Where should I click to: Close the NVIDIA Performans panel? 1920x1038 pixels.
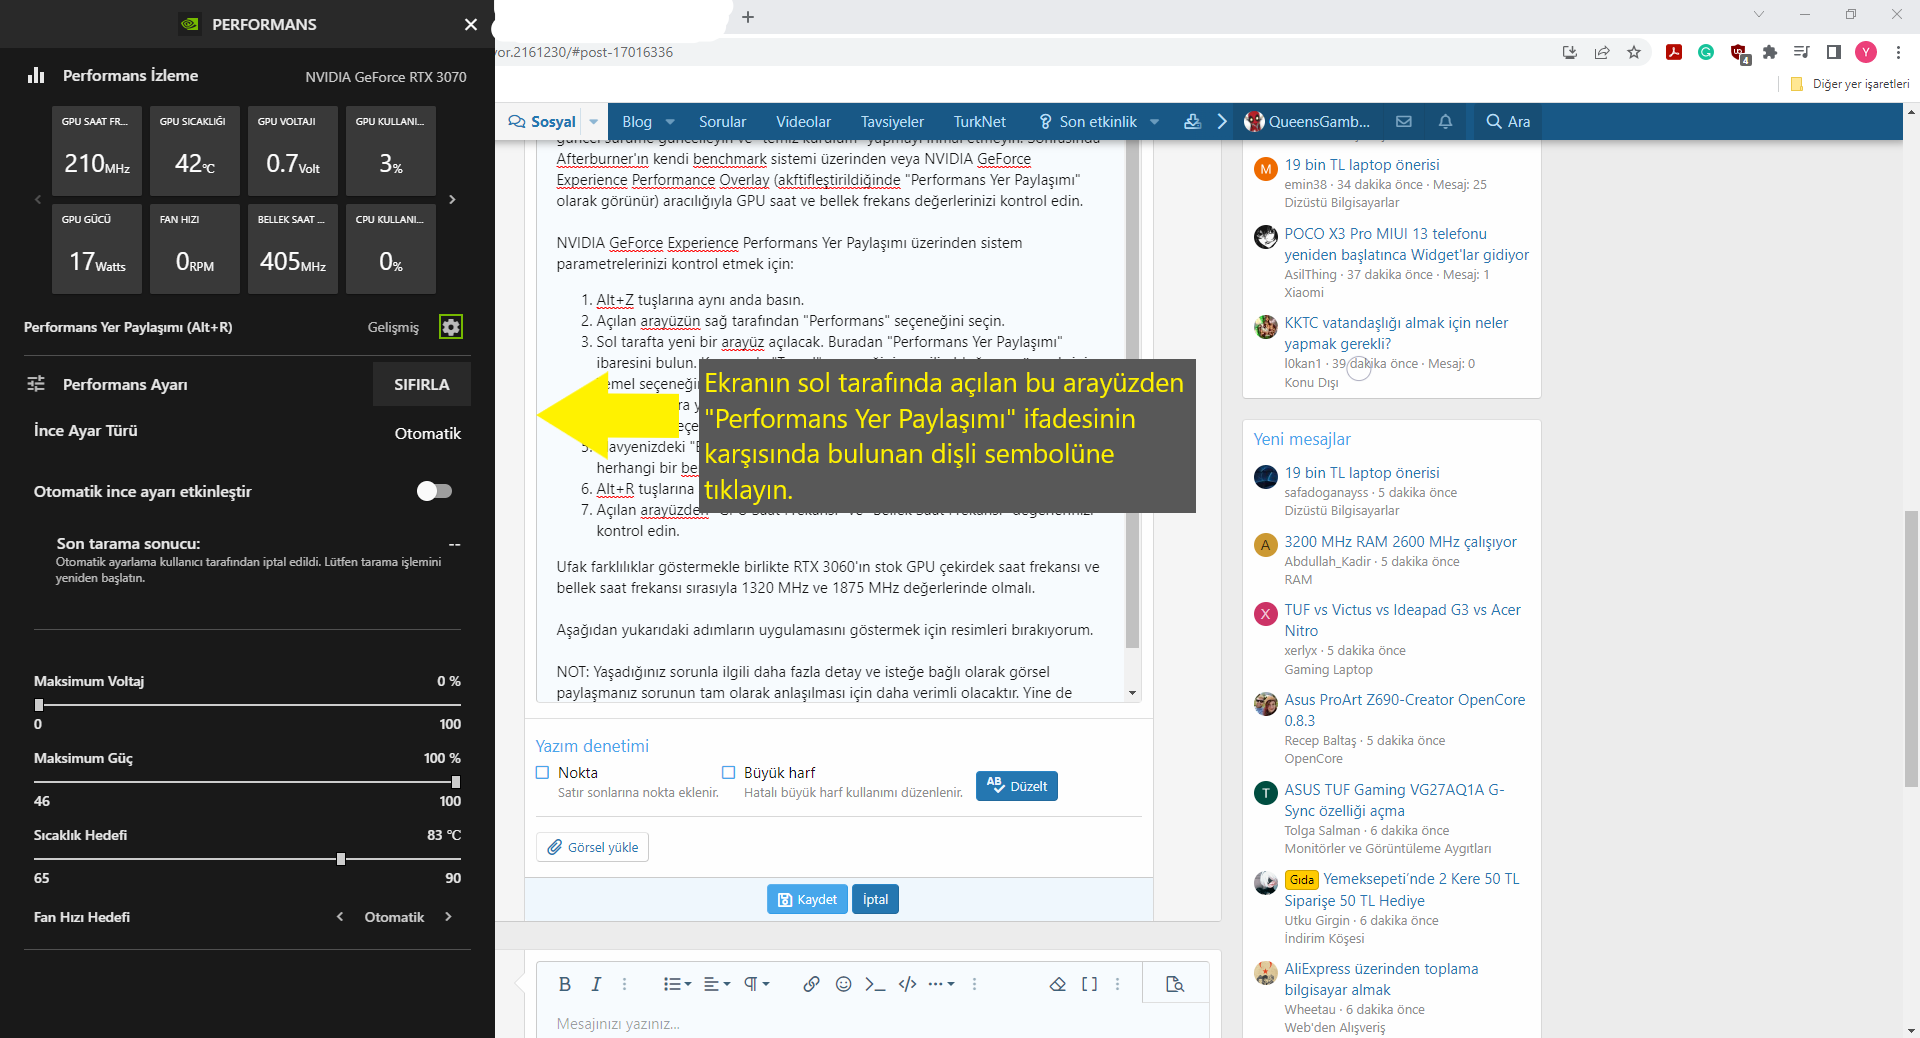pos(471,24)
